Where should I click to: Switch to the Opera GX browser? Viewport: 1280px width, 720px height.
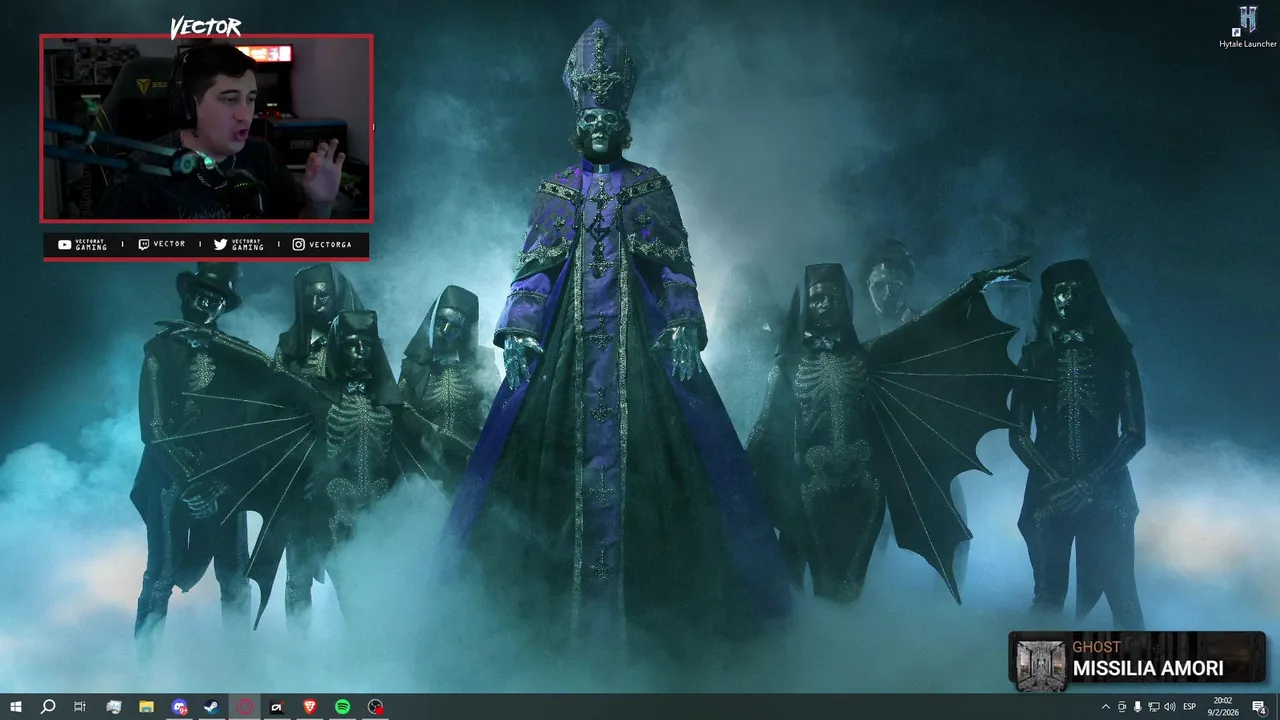[245, 707]
